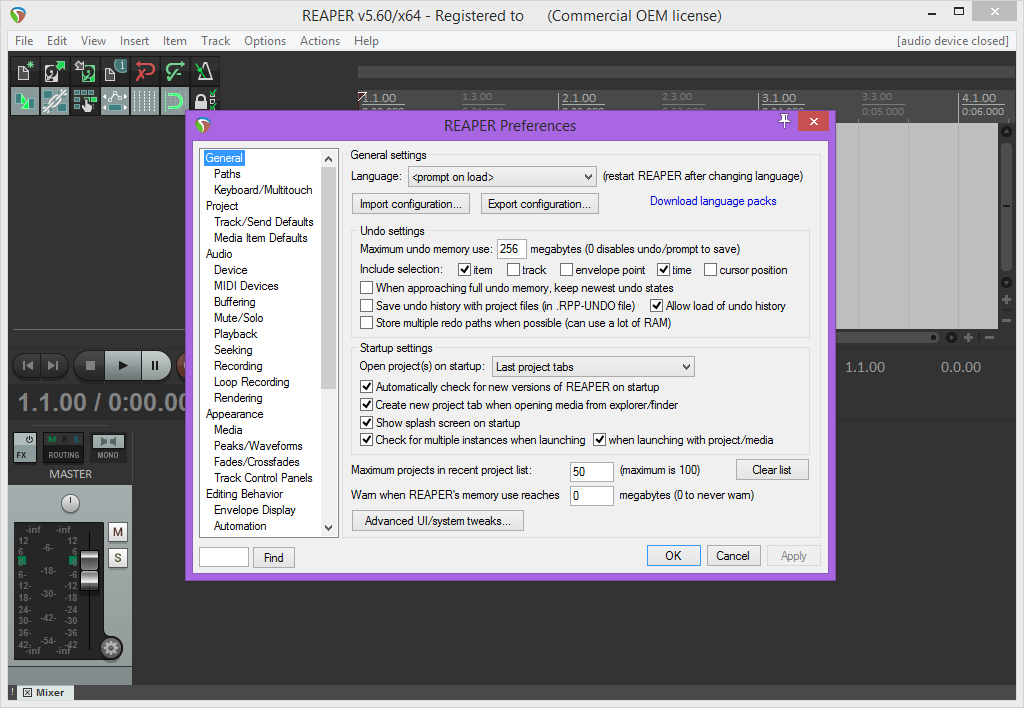The width and height of the screenshot is (1024, 708).
Task: Open Project Settings info icon
Action: click(x=115, y=71)
